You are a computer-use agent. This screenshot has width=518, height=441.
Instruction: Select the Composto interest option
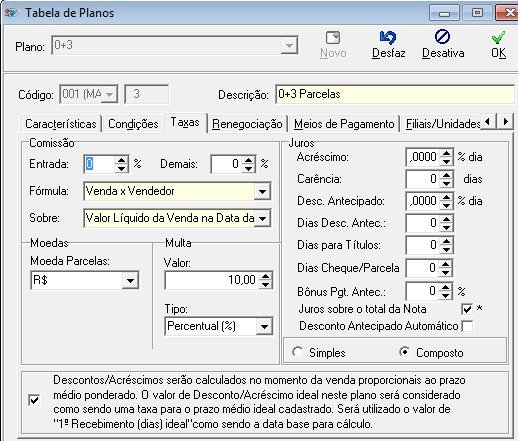click(x=405, y=352)
